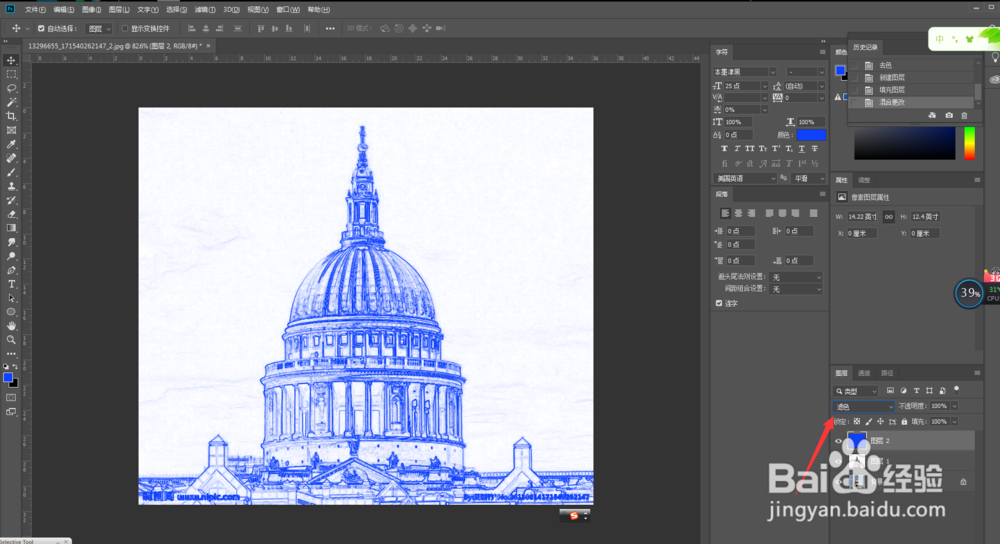Viewport: 1000px width, 544px height.
Task: Open the 图像(I) menu
Action: click(91, 10)
